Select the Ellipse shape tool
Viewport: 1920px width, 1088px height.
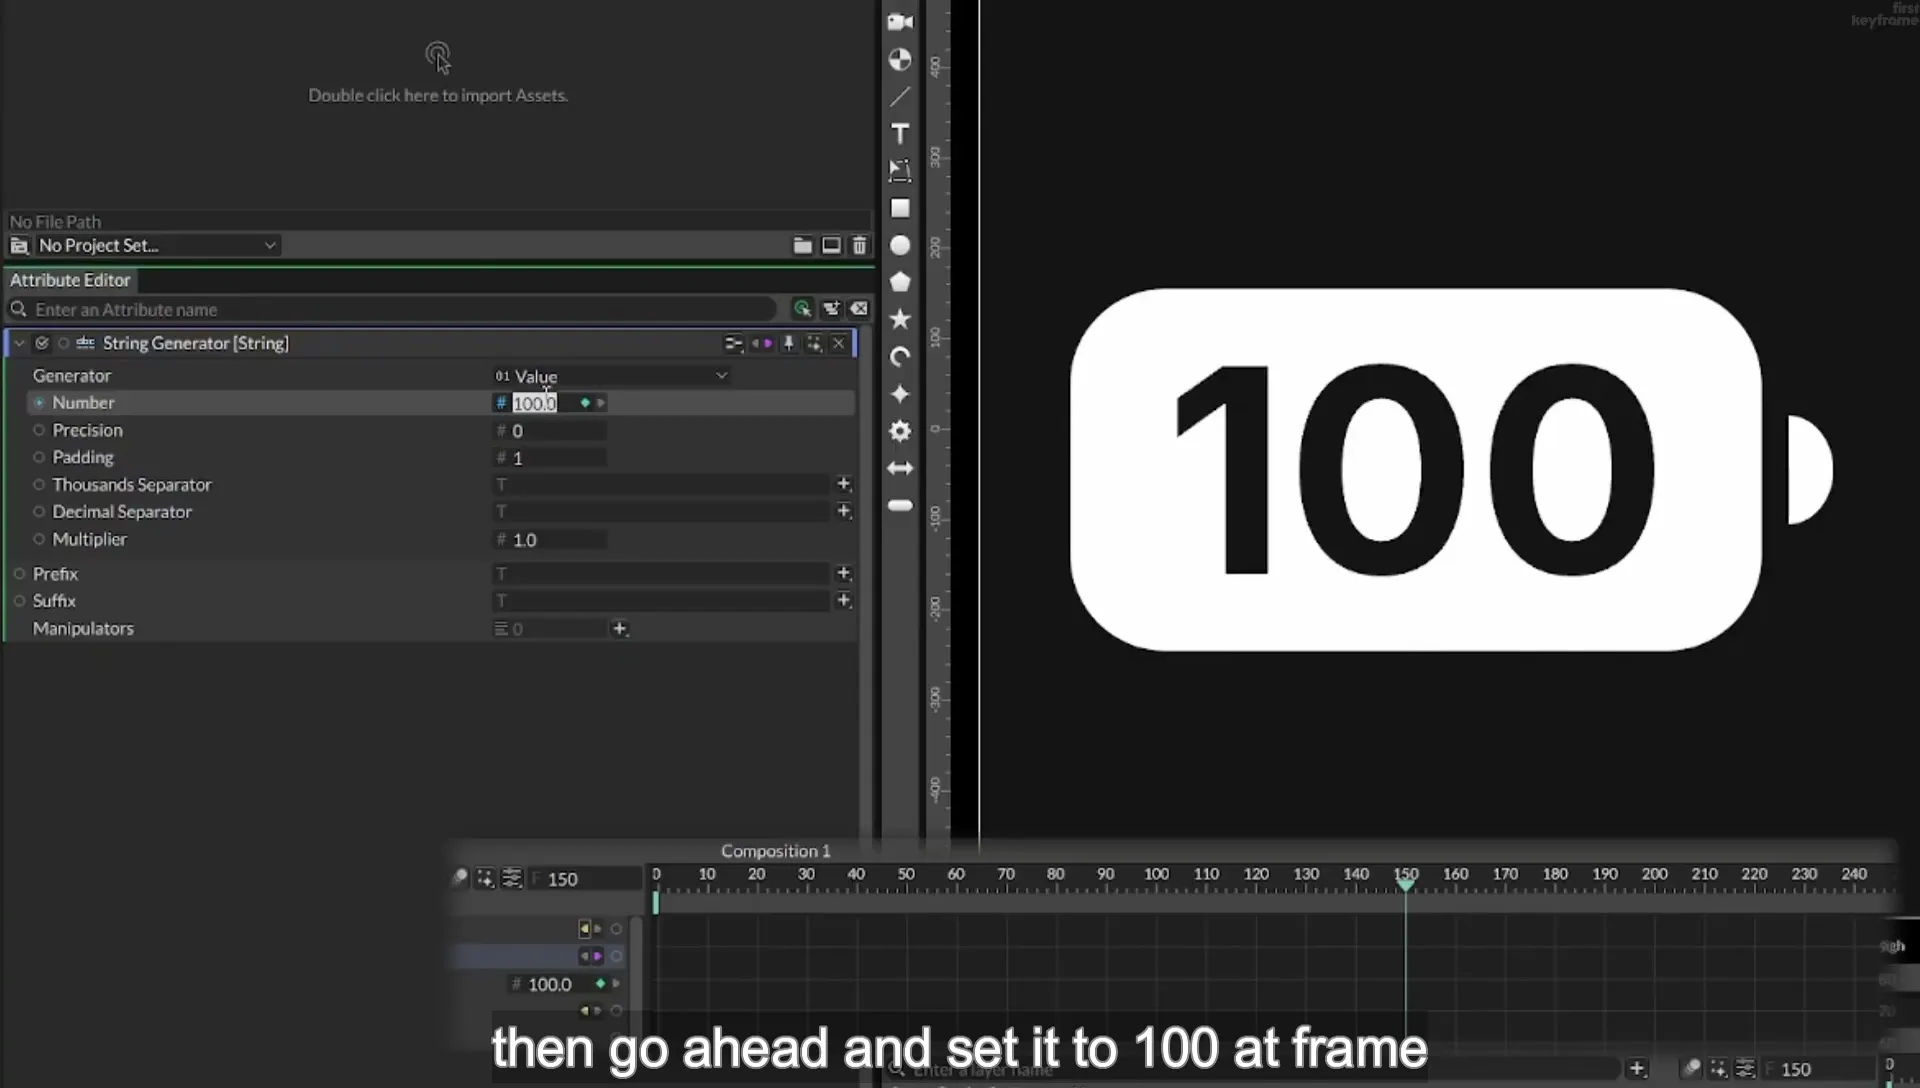(x=900, y=245)
